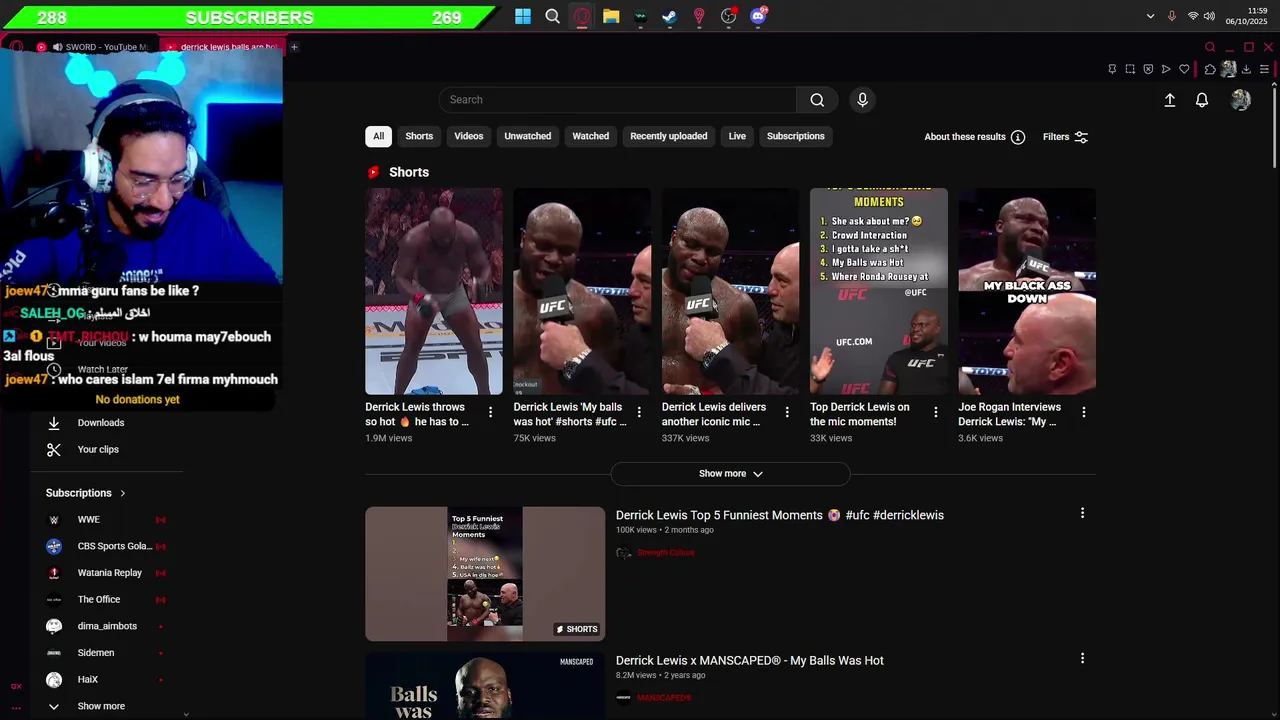
Task: Switch to the SWORD YouTube browser tab
Action: click(93, 47)
